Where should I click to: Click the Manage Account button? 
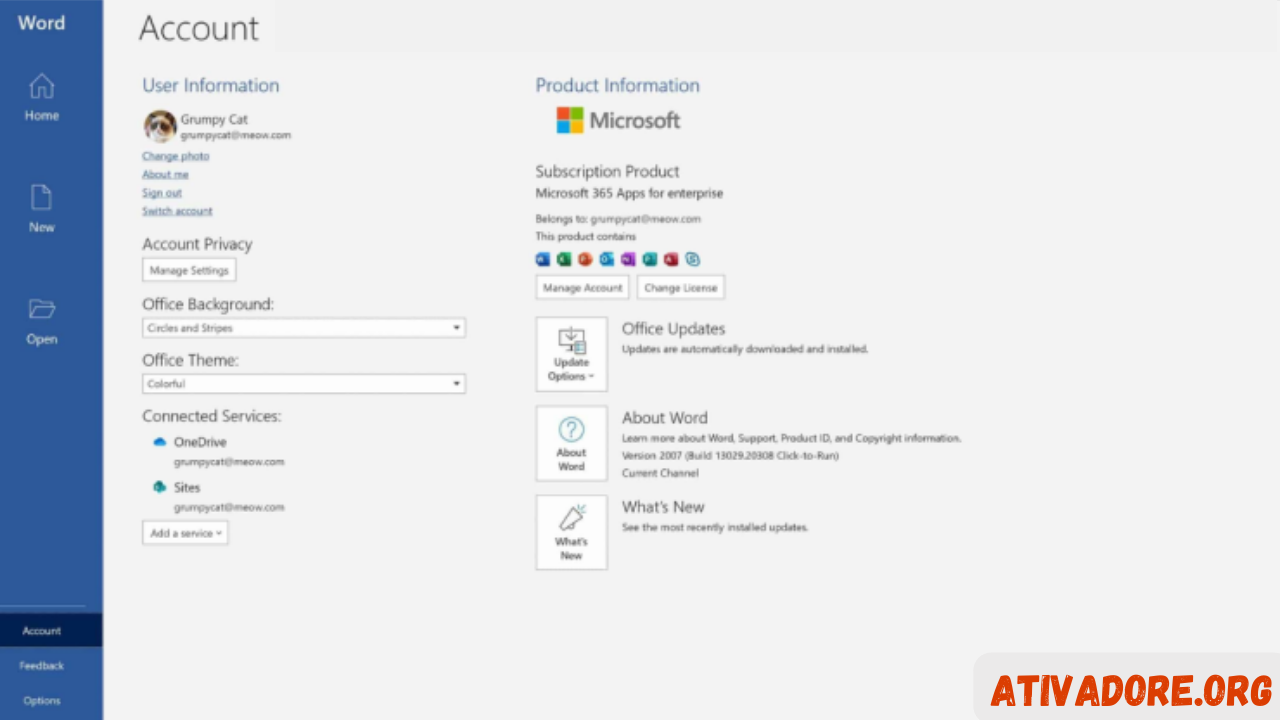[582, 288]
